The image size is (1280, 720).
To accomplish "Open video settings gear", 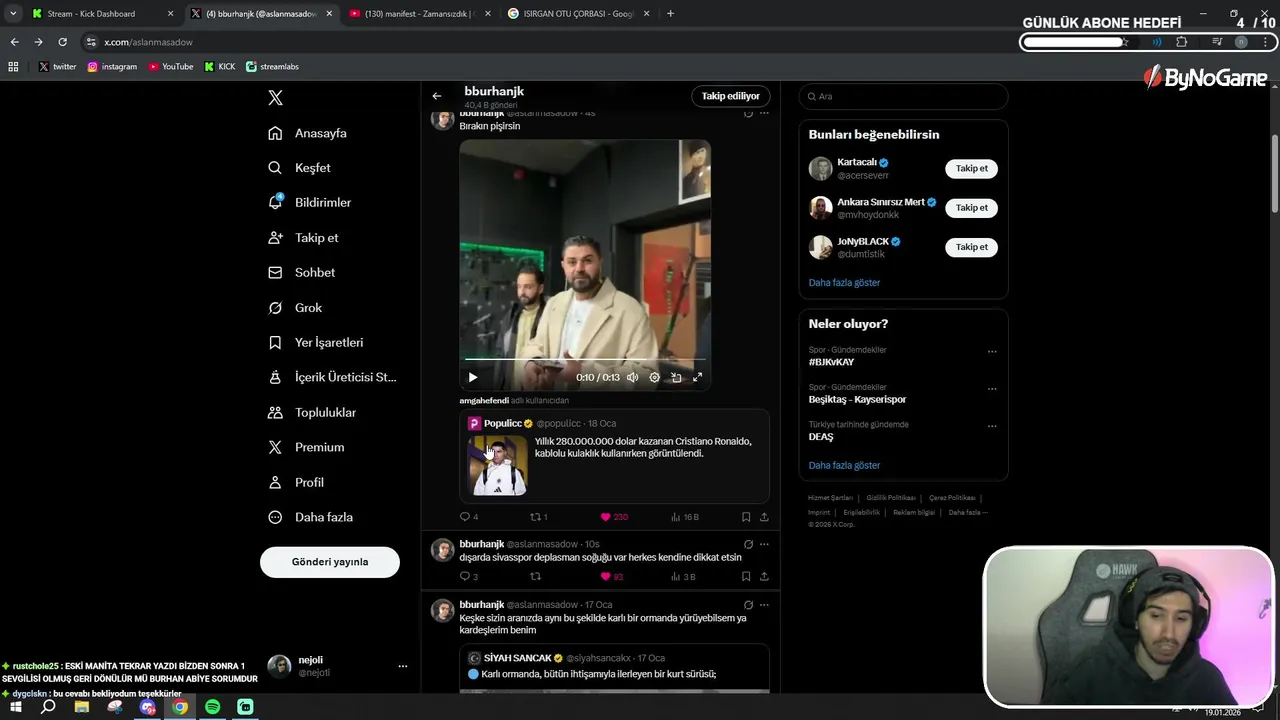I will pos(655,377).
